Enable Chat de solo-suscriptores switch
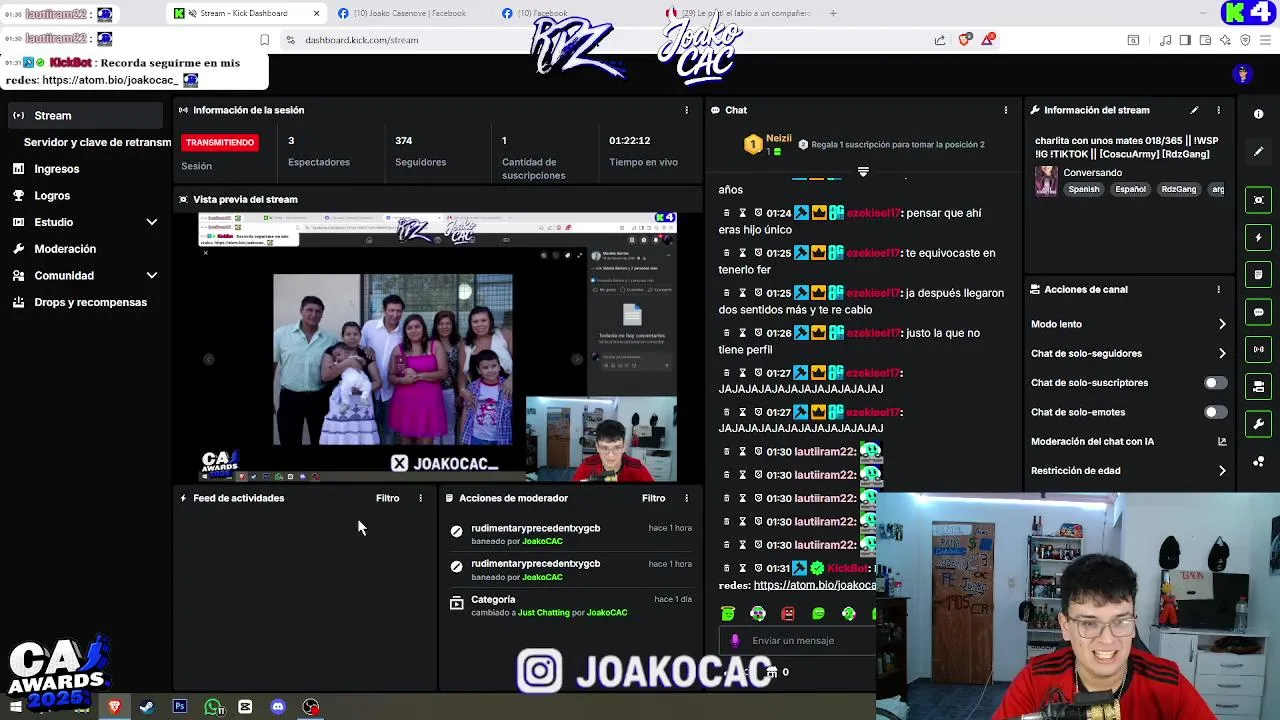 pos(1215,383)
